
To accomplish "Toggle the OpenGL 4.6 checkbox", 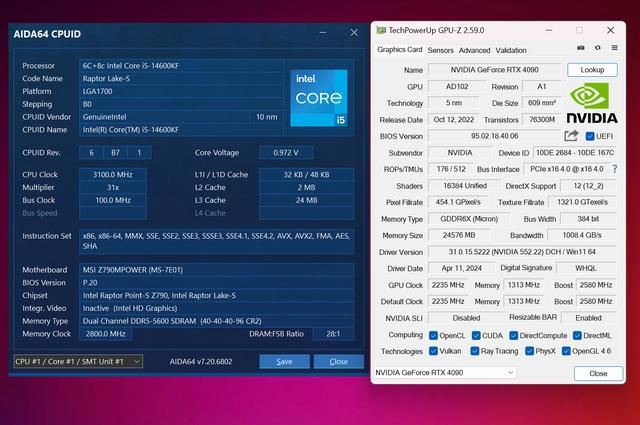I will click(566, 351).
